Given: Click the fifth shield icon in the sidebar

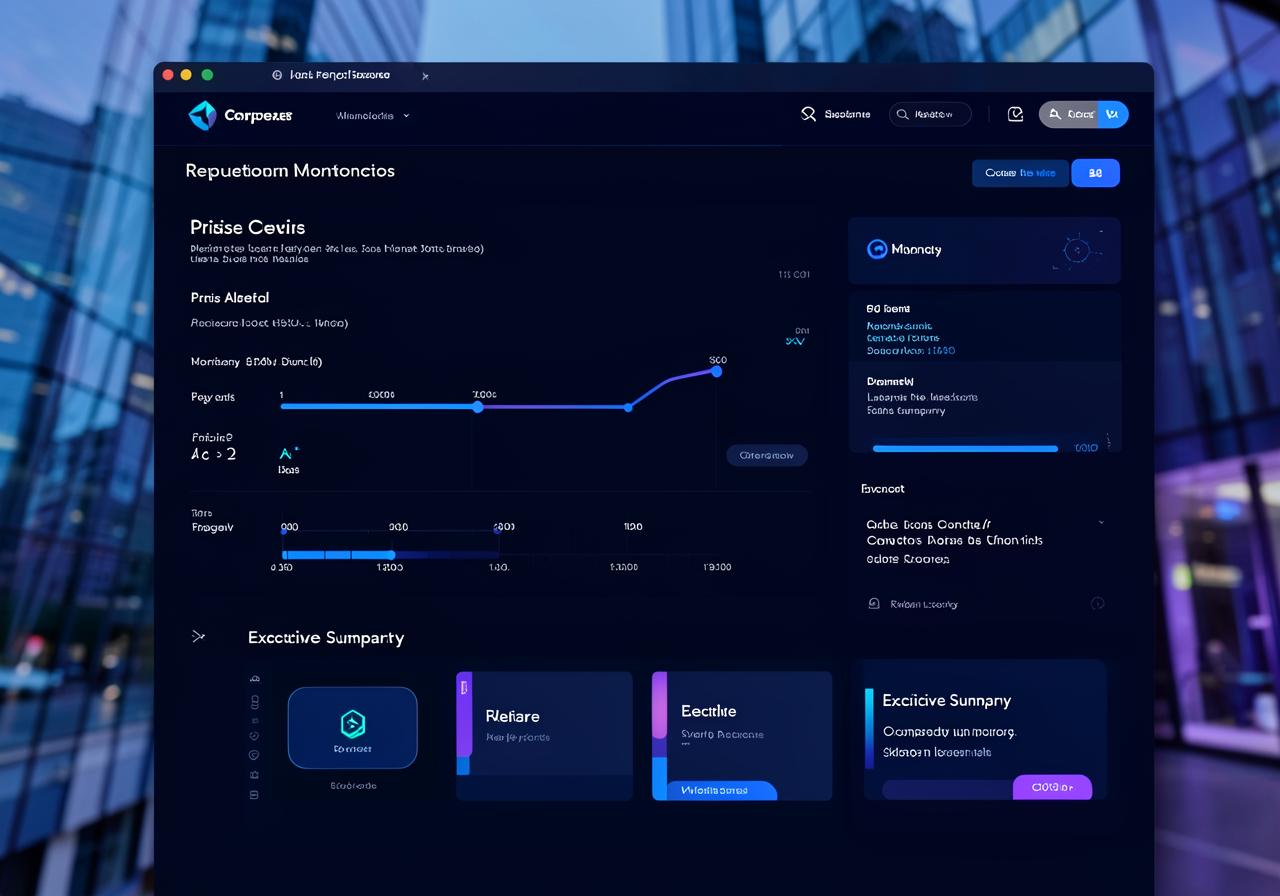Looking at the screenshot, I should coord(254,755).
